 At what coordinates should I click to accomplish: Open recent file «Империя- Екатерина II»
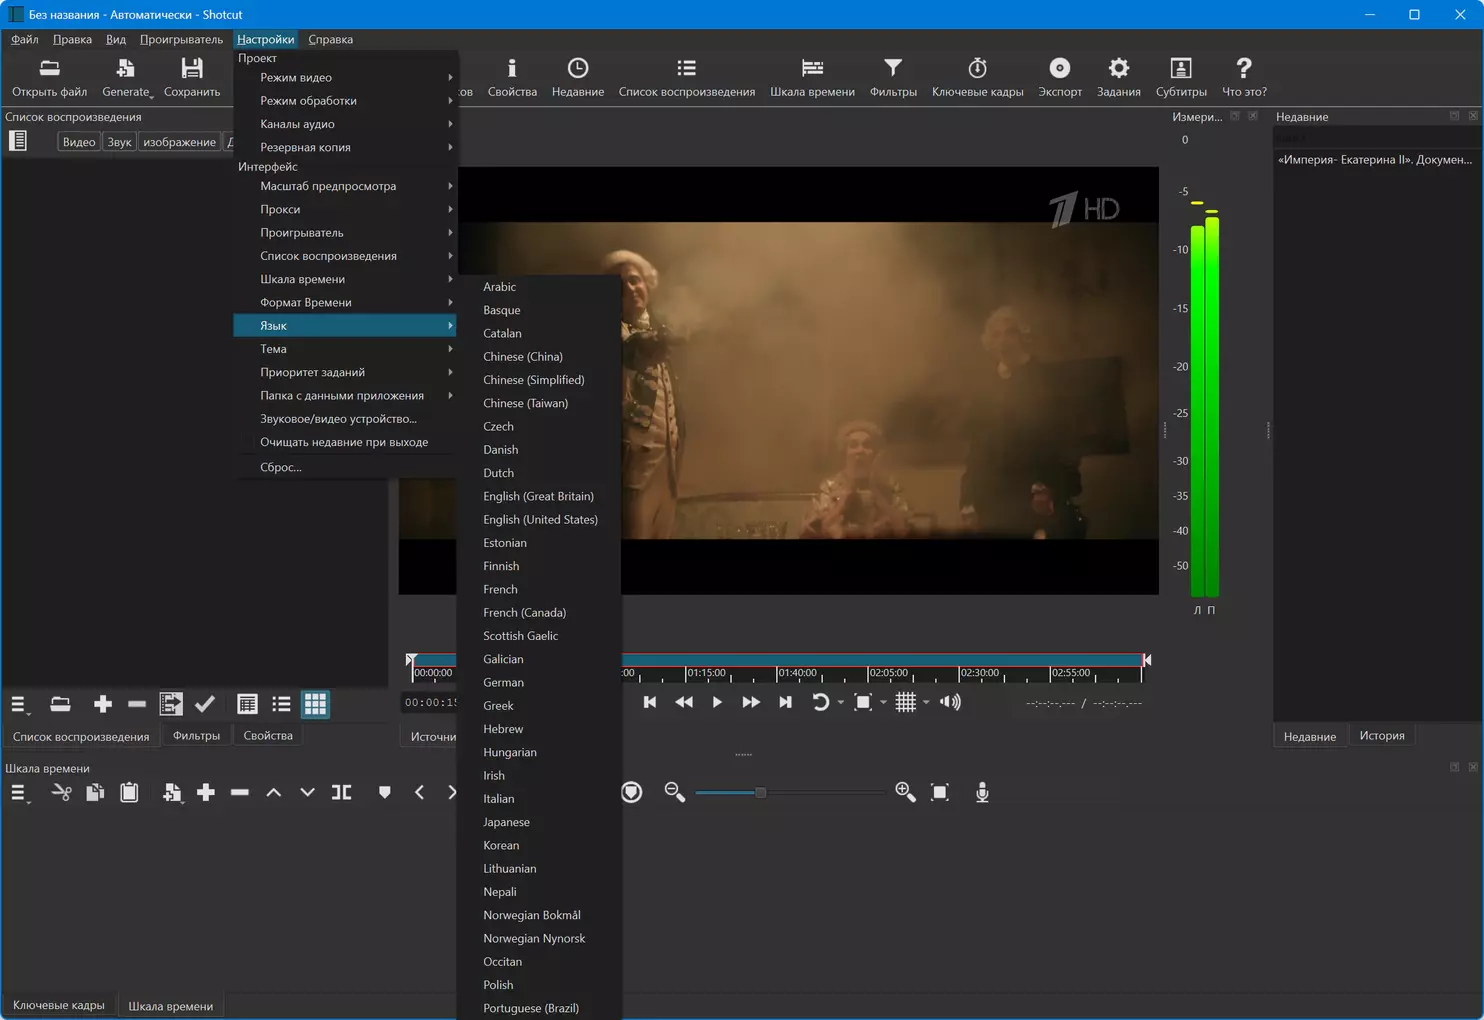1374,160
